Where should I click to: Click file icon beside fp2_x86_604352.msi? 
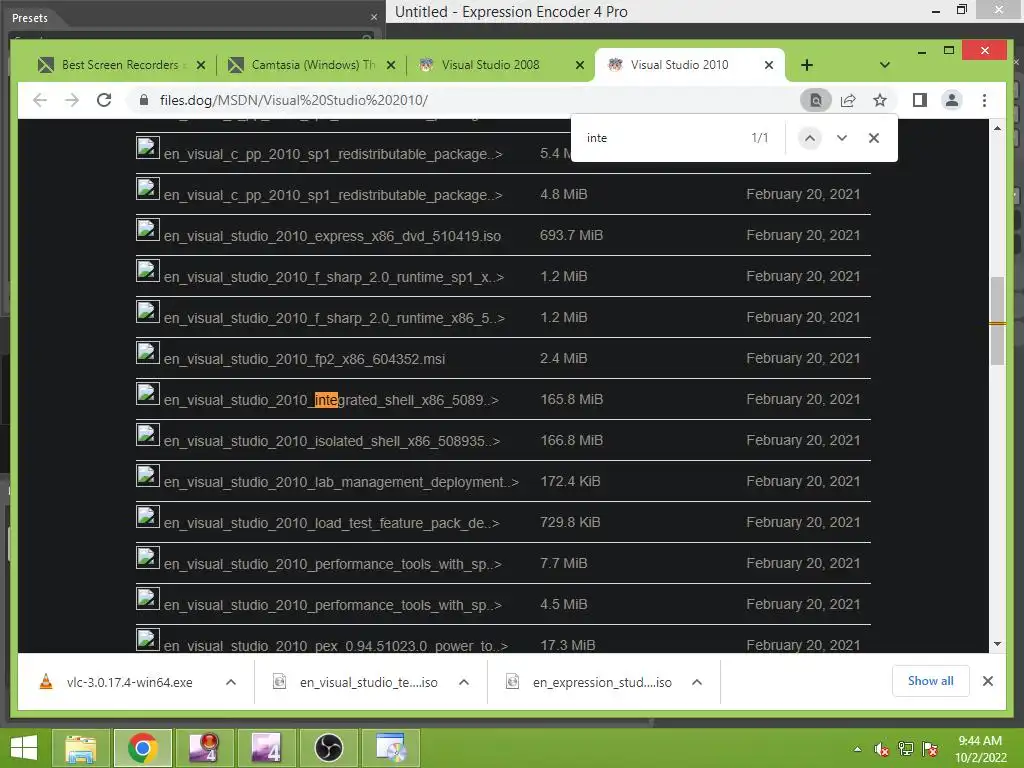(x=148, y=353)
